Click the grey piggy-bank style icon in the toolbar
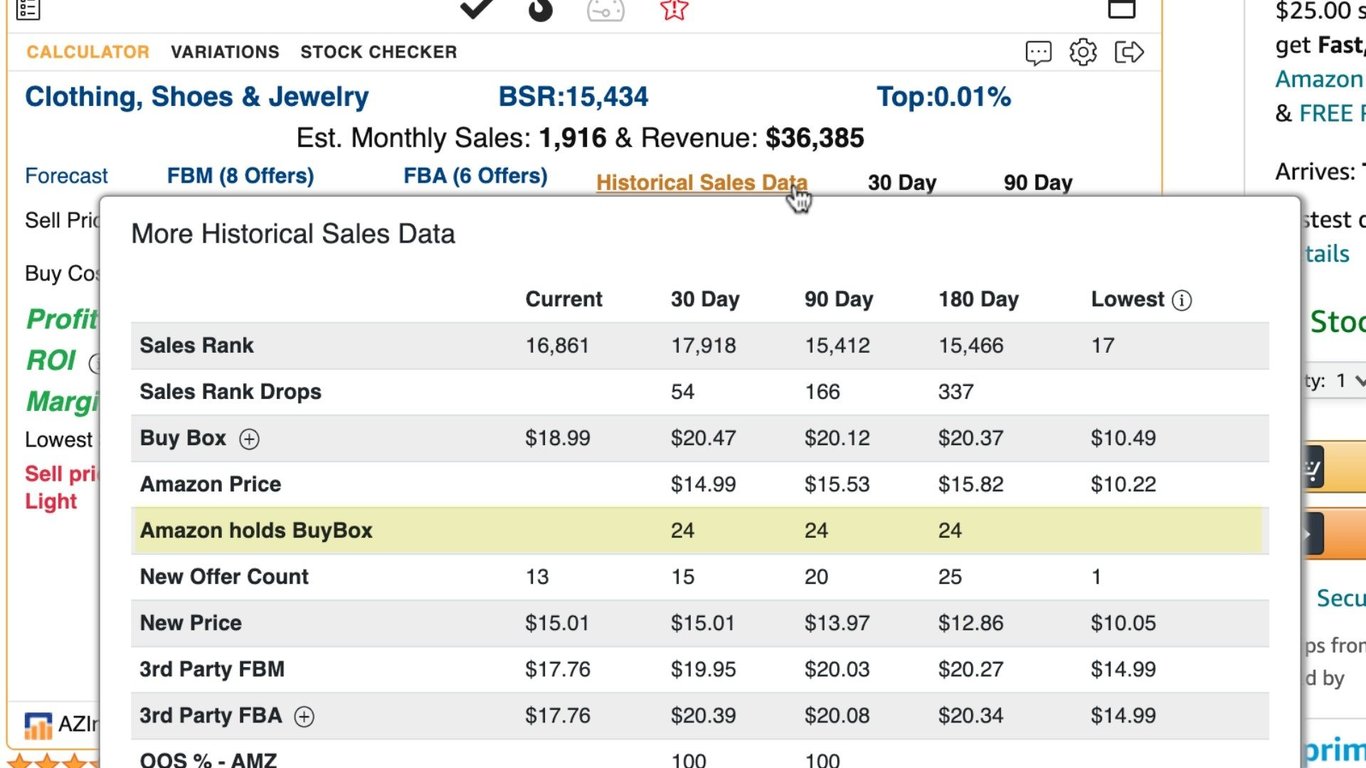Viewport: 1366px width, 768px height. [606, 10]
